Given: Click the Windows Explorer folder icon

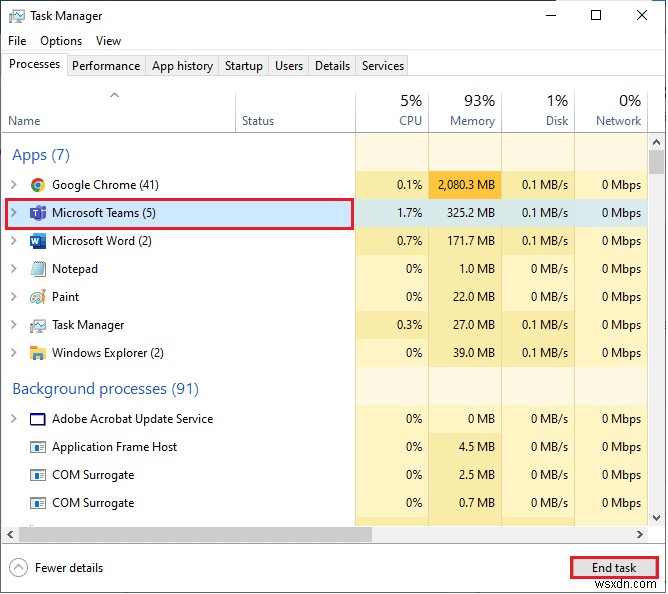Looking at the screenshot, I should point(38,353).
